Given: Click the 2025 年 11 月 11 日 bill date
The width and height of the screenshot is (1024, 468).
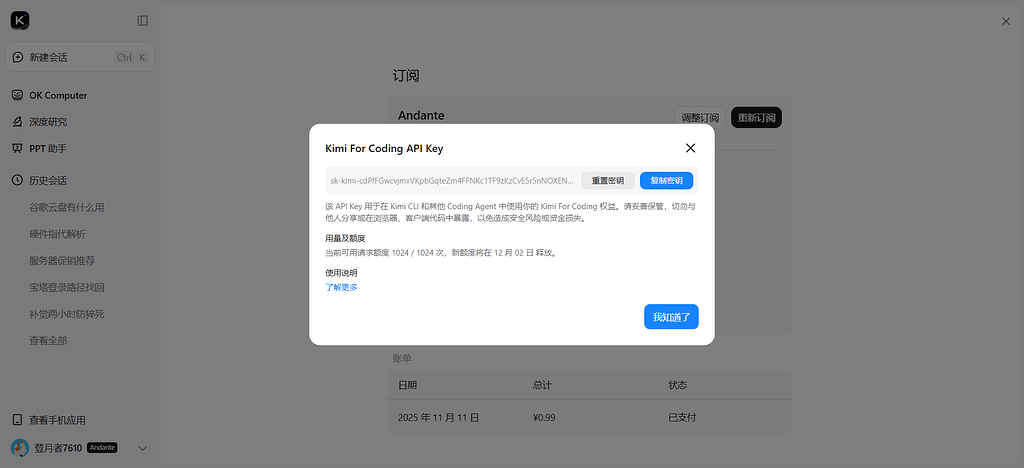Looking at the screenshot, I should (x=439, y=418).
